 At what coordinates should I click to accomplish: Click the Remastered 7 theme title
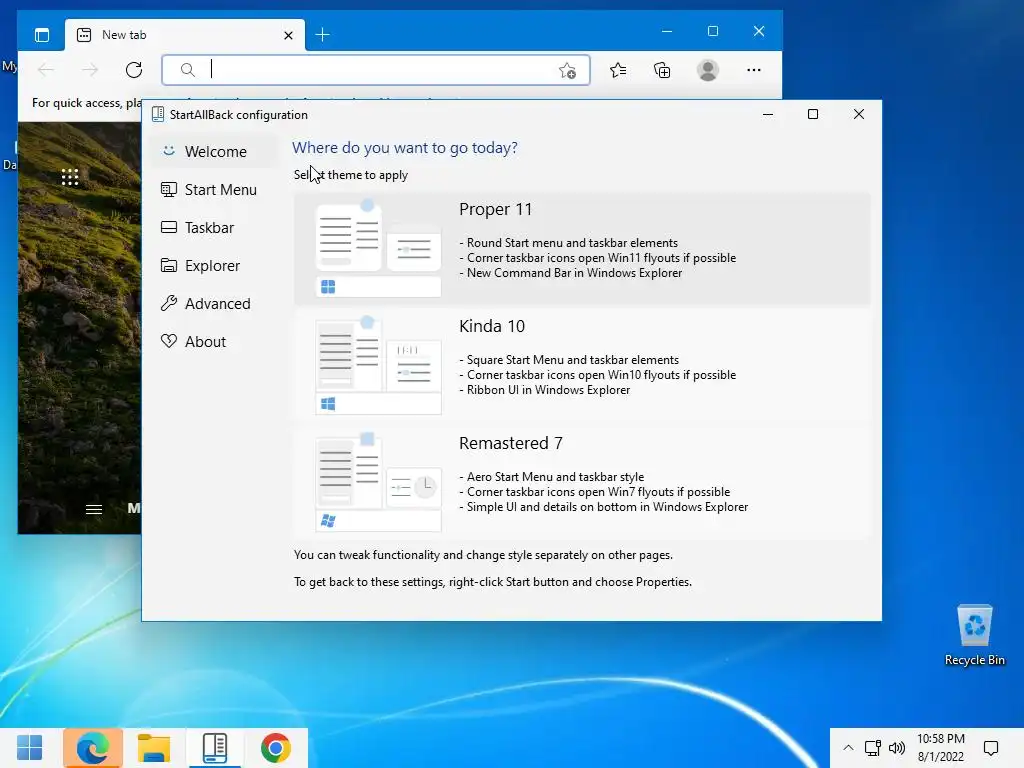511,443
